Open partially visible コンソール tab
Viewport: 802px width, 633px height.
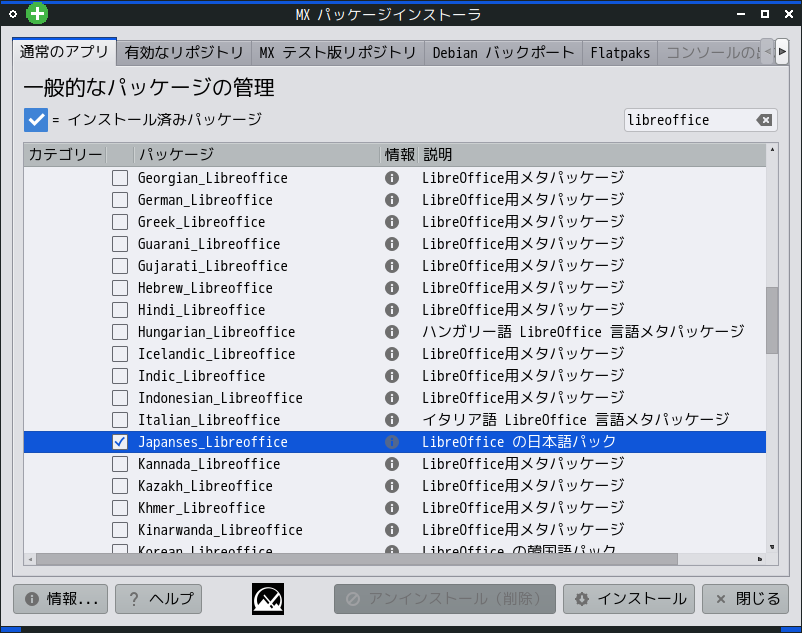(711, 53)
